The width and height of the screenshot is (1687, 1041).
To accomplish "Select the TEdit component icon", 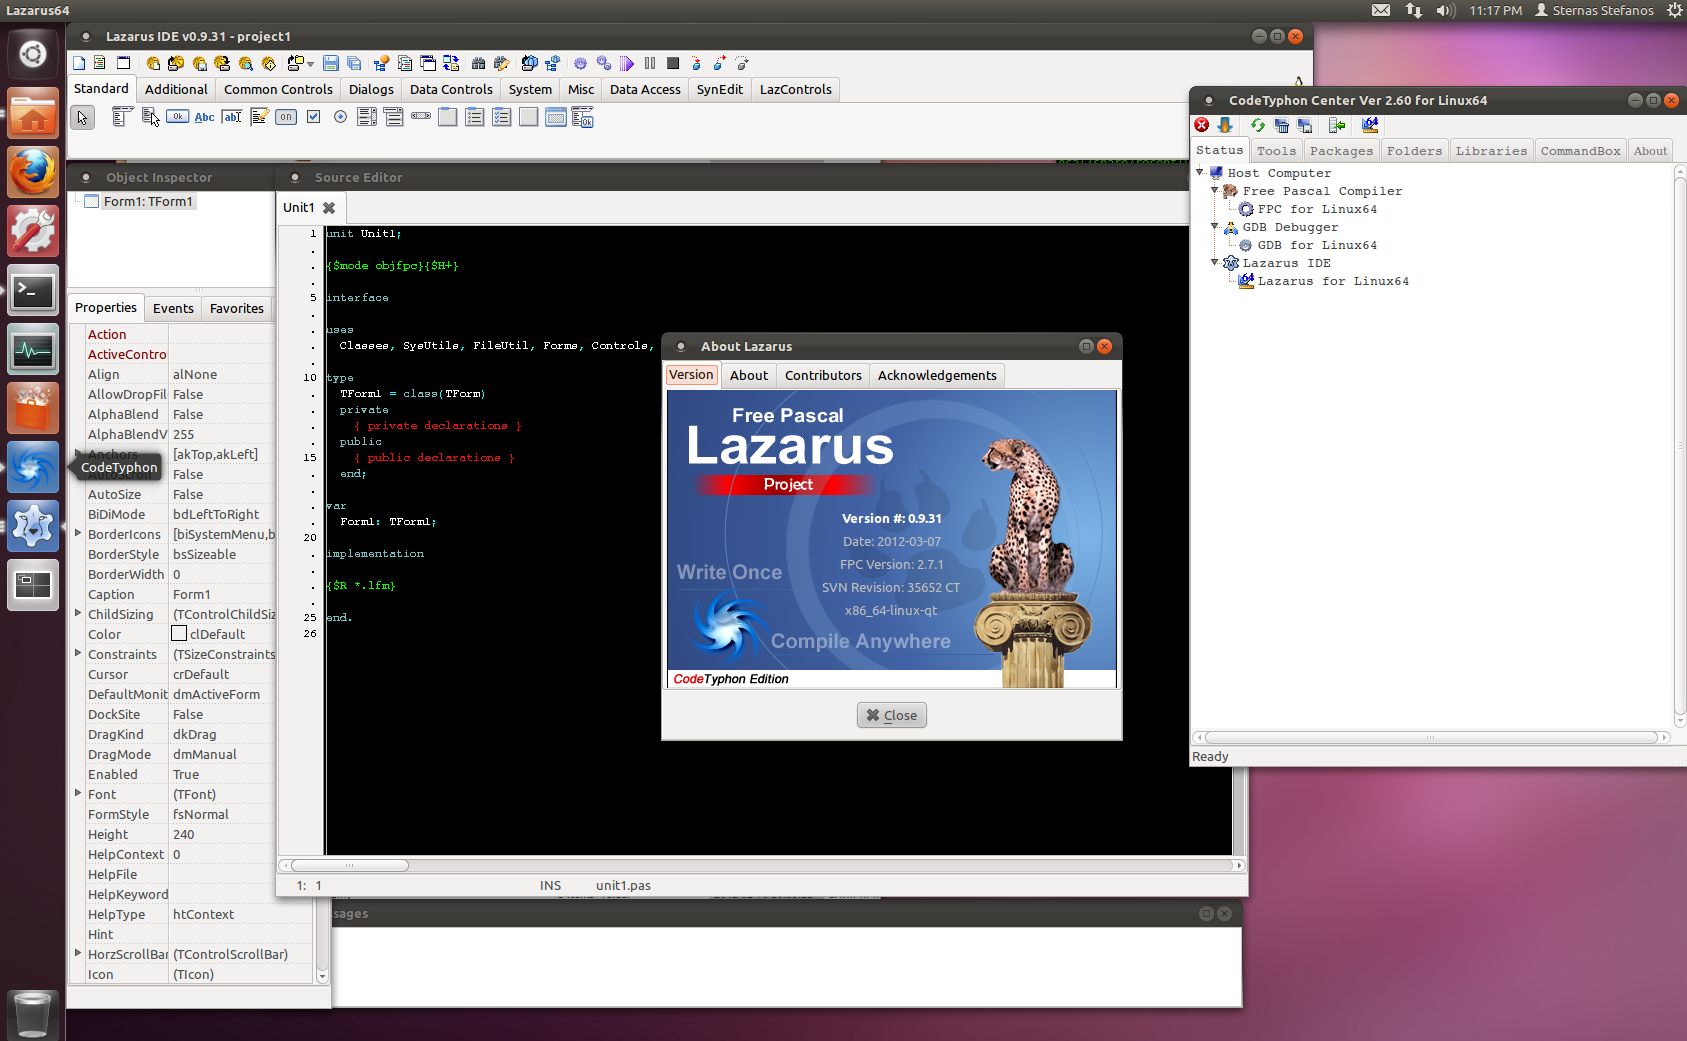I will pos(232,118).
